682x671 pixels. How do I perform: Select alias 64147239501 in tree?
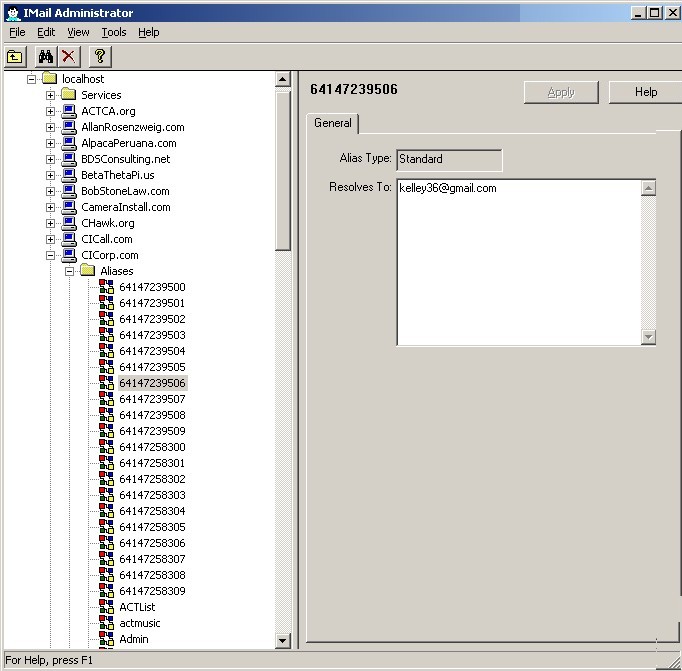[x=152, y=303]
